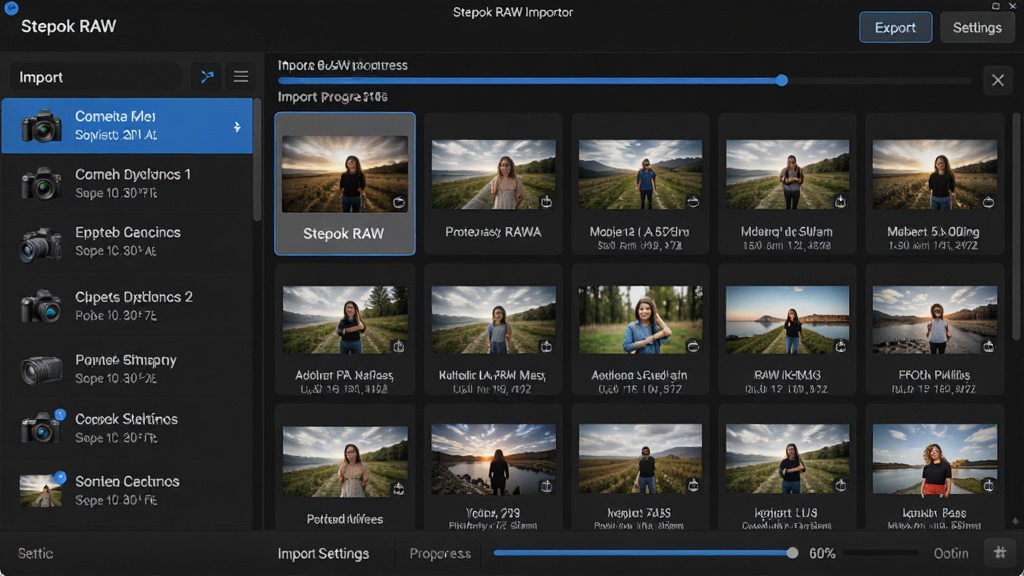Click the Proporess label in bottom bar
The height and width of the screenshot is (576, 1024).
pyautogui.click(x=440, y=554)
